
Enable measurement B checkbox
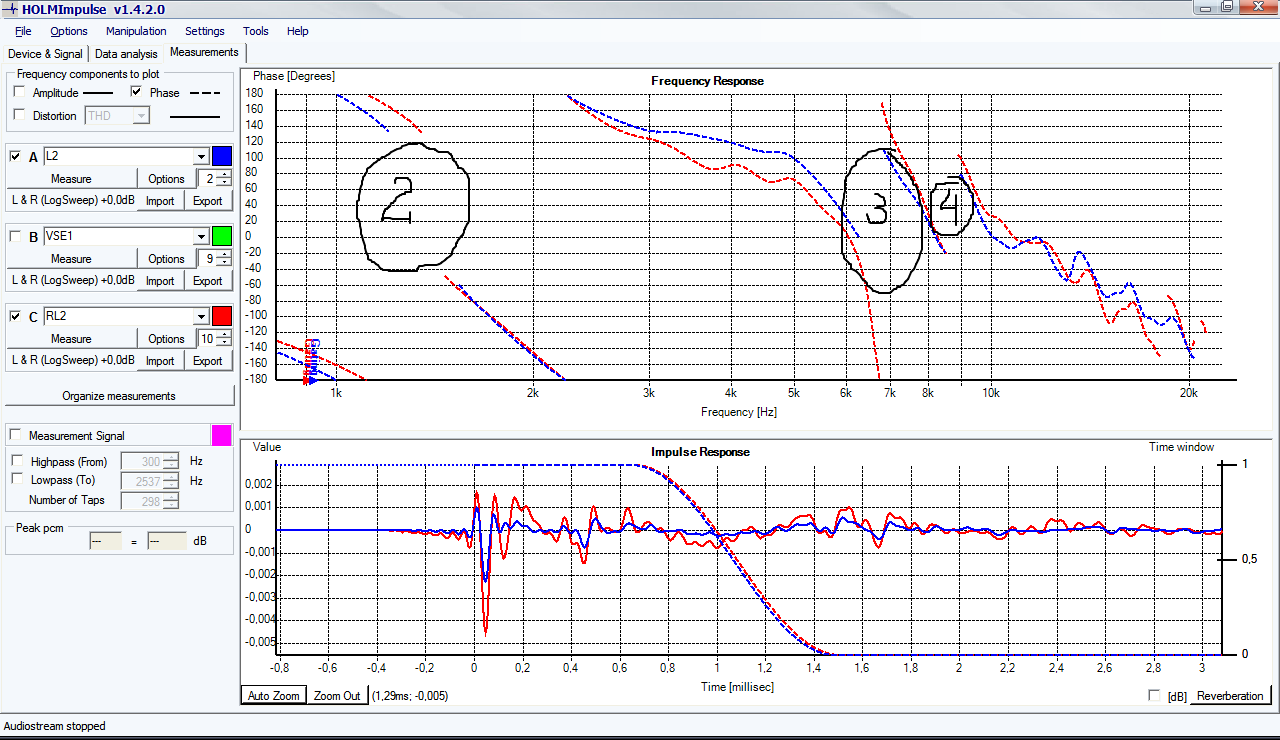coord(15,237)
